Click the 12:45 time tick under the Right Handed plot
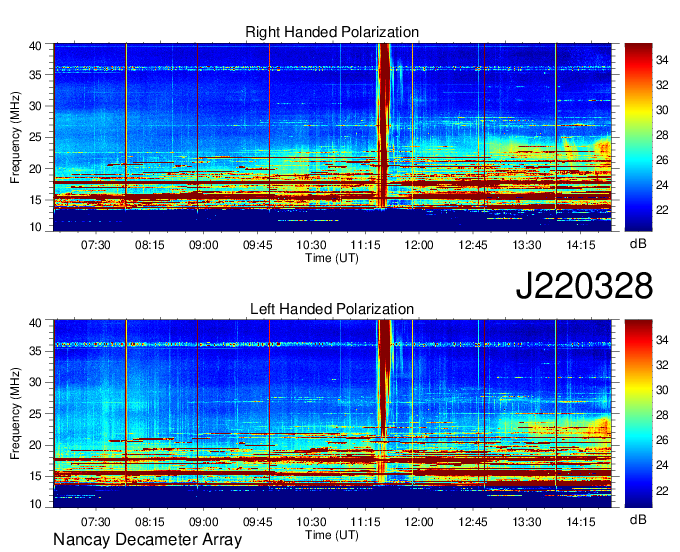The image size is (680, 552). (473, 245)
